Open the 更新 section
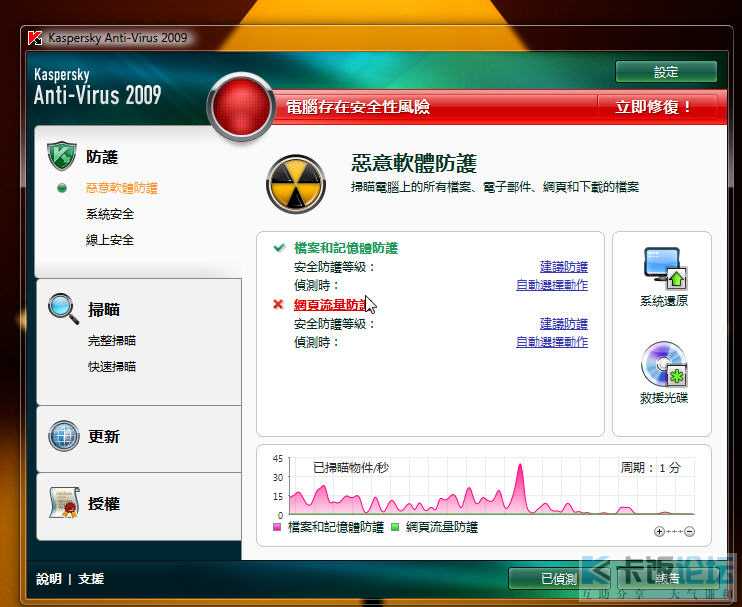The height and width of the screenshot is (607, 742). [104, 436]
